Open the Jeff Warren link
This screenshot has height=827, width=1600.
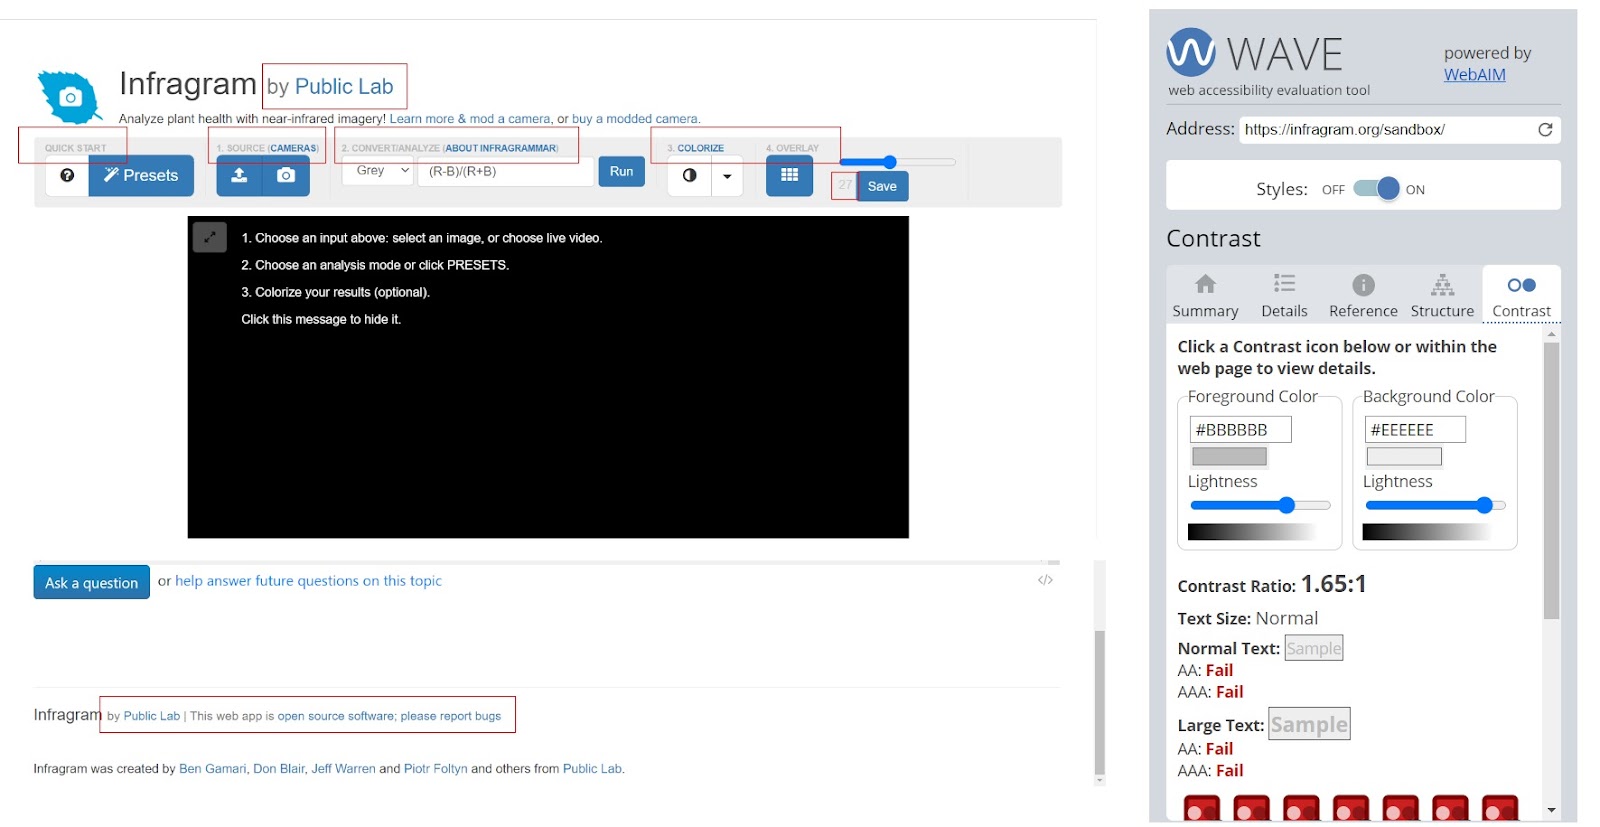(343, 769)
